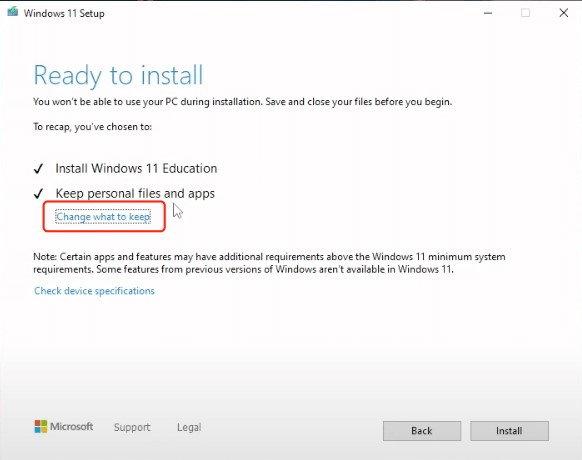Viewport: 582px width, 460px height.
Task: Minimize the Windows 11 Setup window
Action: (488, 13)
